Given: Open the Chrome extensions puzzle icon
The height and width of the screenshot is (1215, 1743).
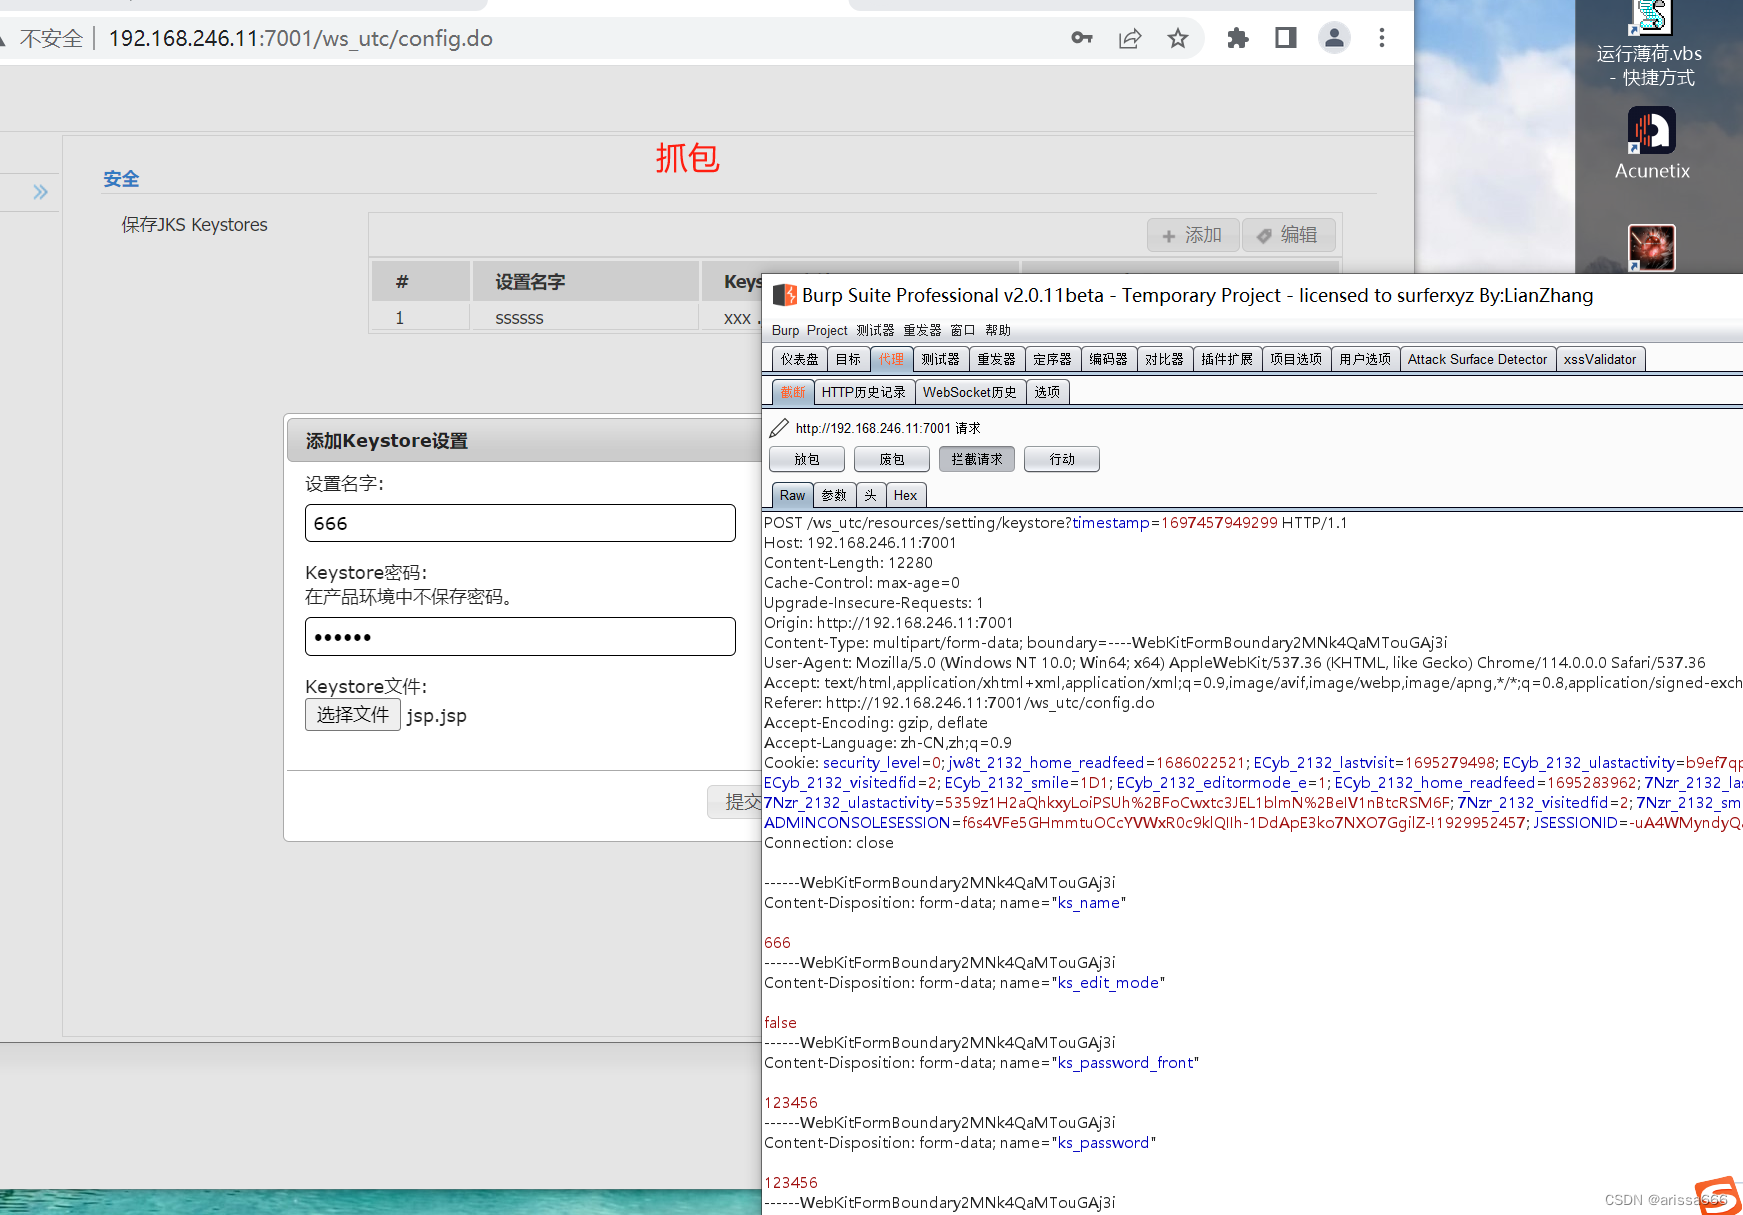Looking at the screenshot, I should (1238, 38).
